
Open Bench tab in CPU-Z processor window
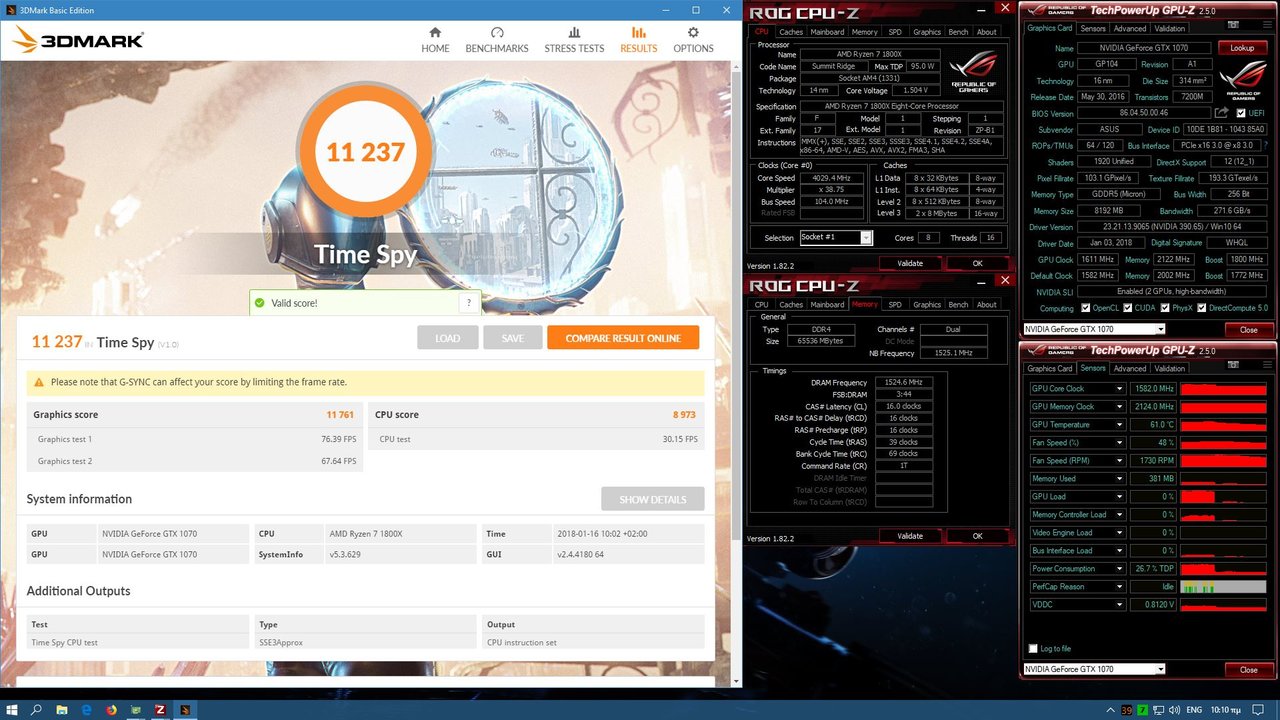(x=958, y=32)
